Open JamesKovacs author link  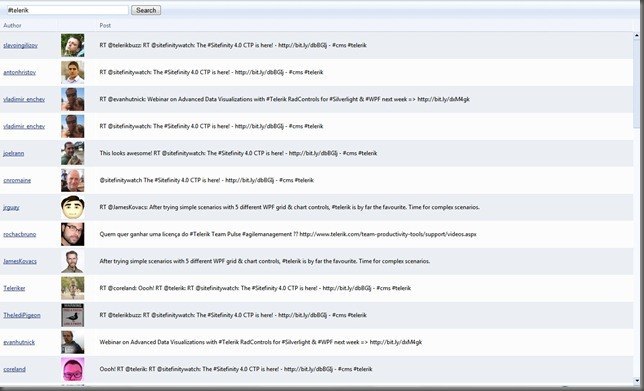[20, 261]
